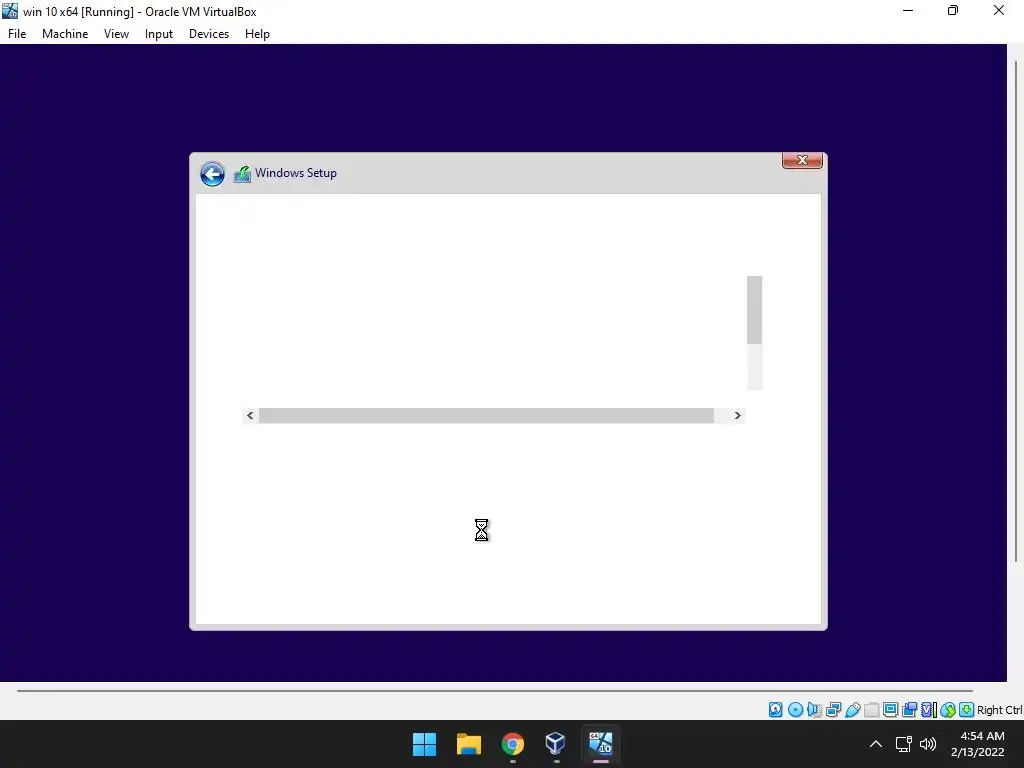1024x768 pixels.
Task: Open VirtualBox Manager from the taskbar
Action: click(556, 744)
